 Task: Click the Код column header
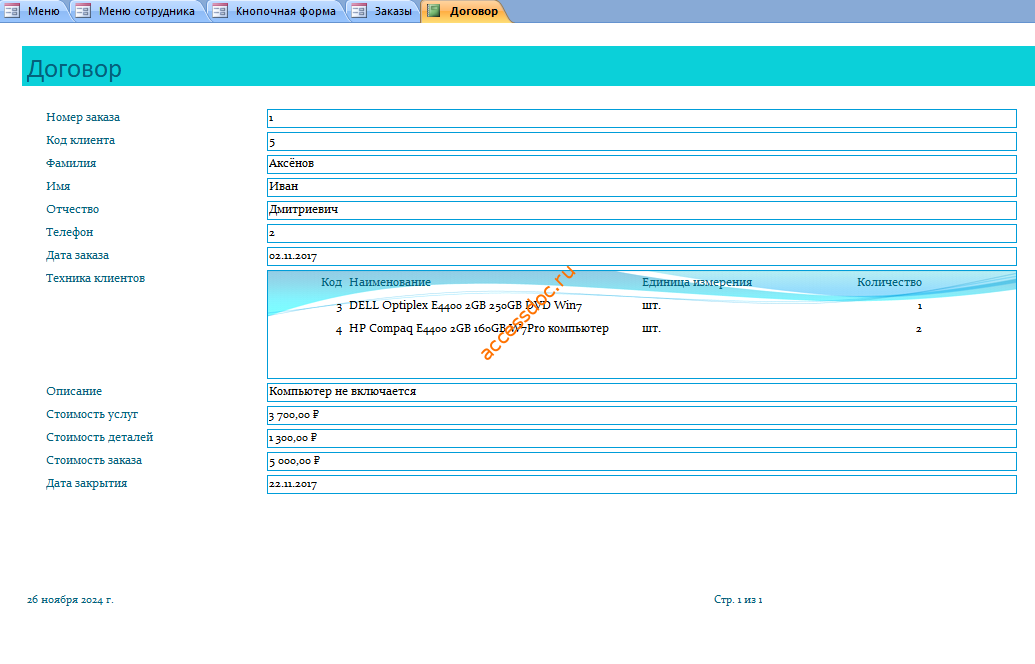(331, 282)
